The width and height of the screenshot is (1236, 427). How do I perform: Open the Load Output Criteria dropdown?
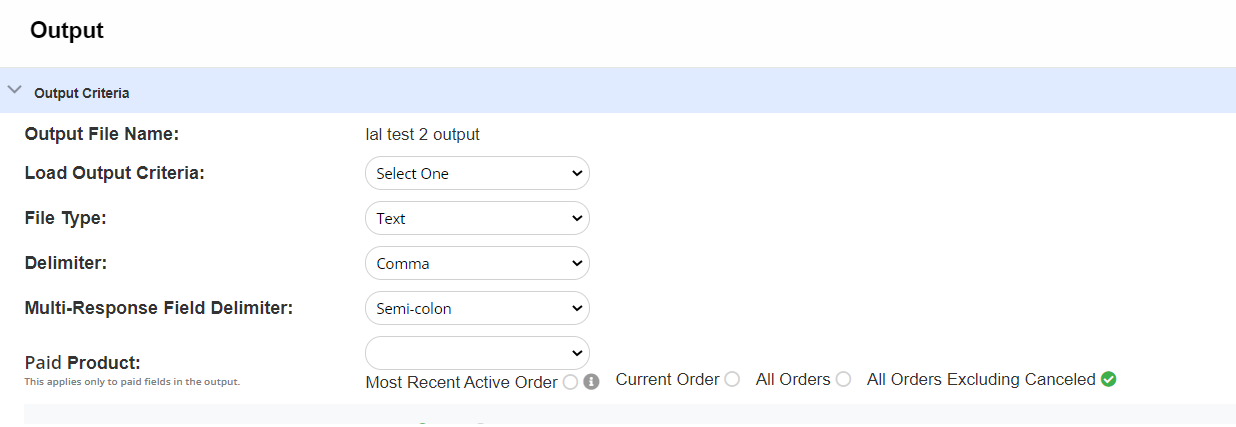(x=477, y=173)
